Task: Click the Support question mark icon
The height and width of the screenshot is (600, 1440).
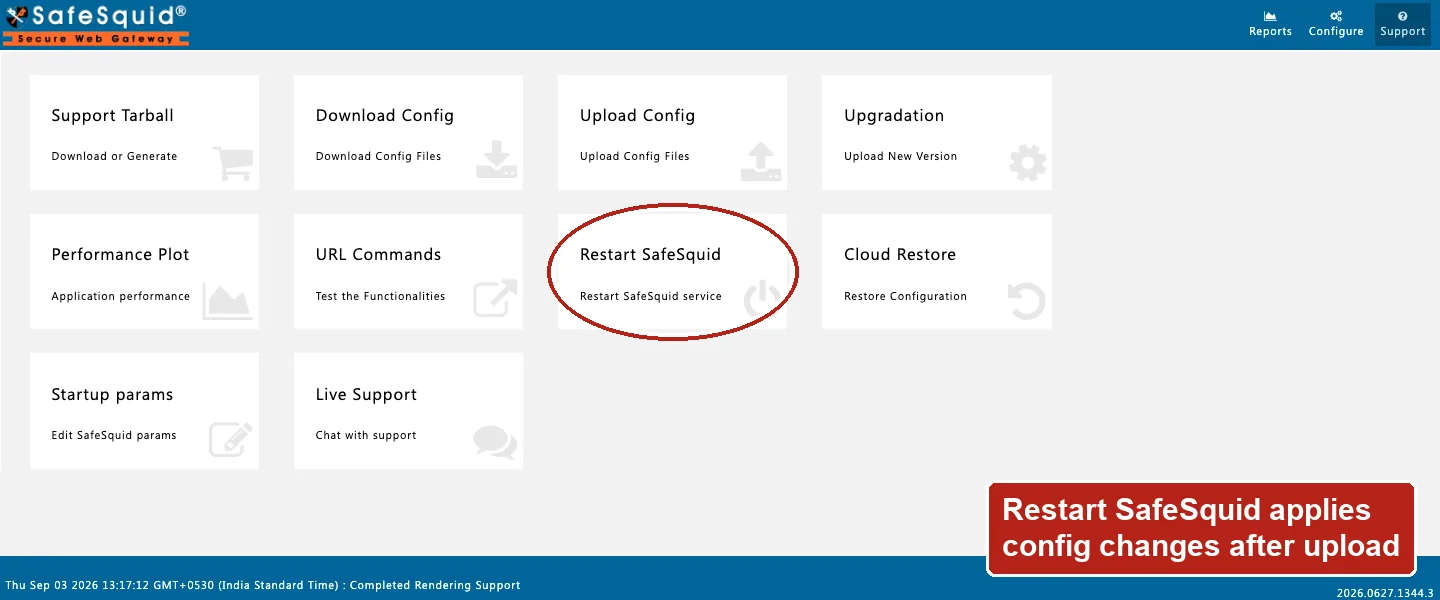Action: point(1403,16)
